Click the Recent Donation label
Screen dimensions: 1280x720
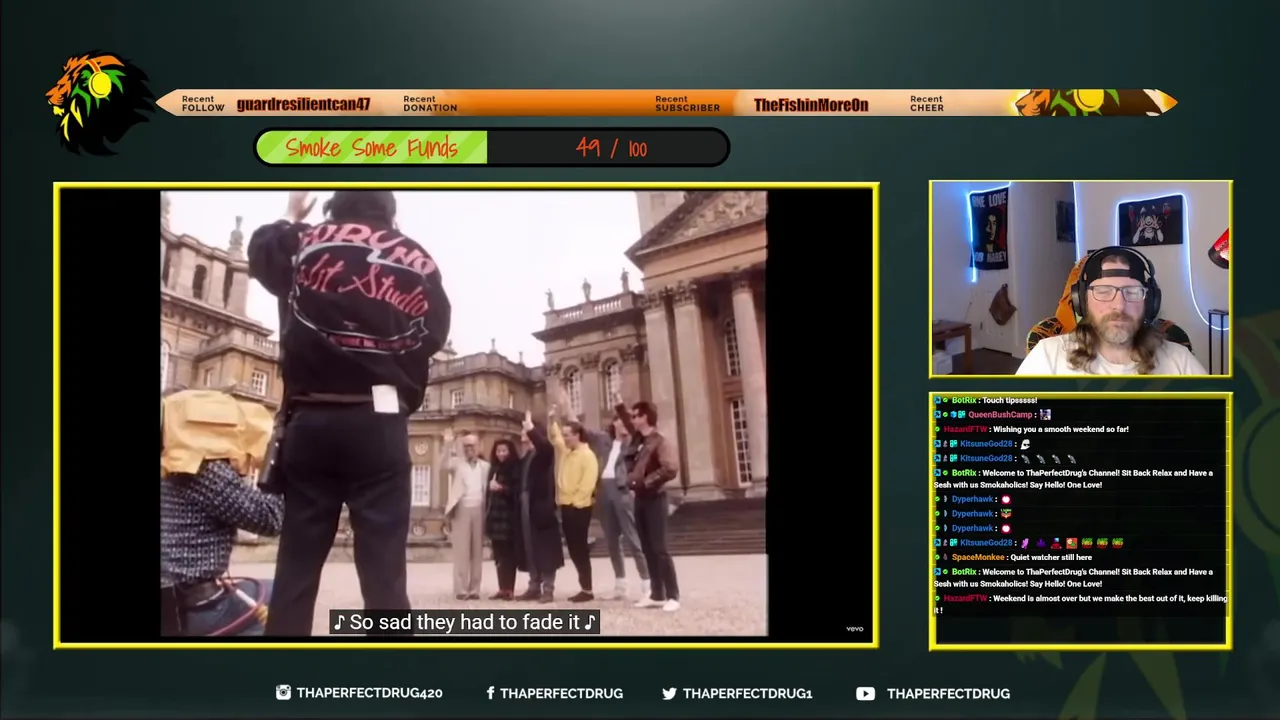point(430,104)
